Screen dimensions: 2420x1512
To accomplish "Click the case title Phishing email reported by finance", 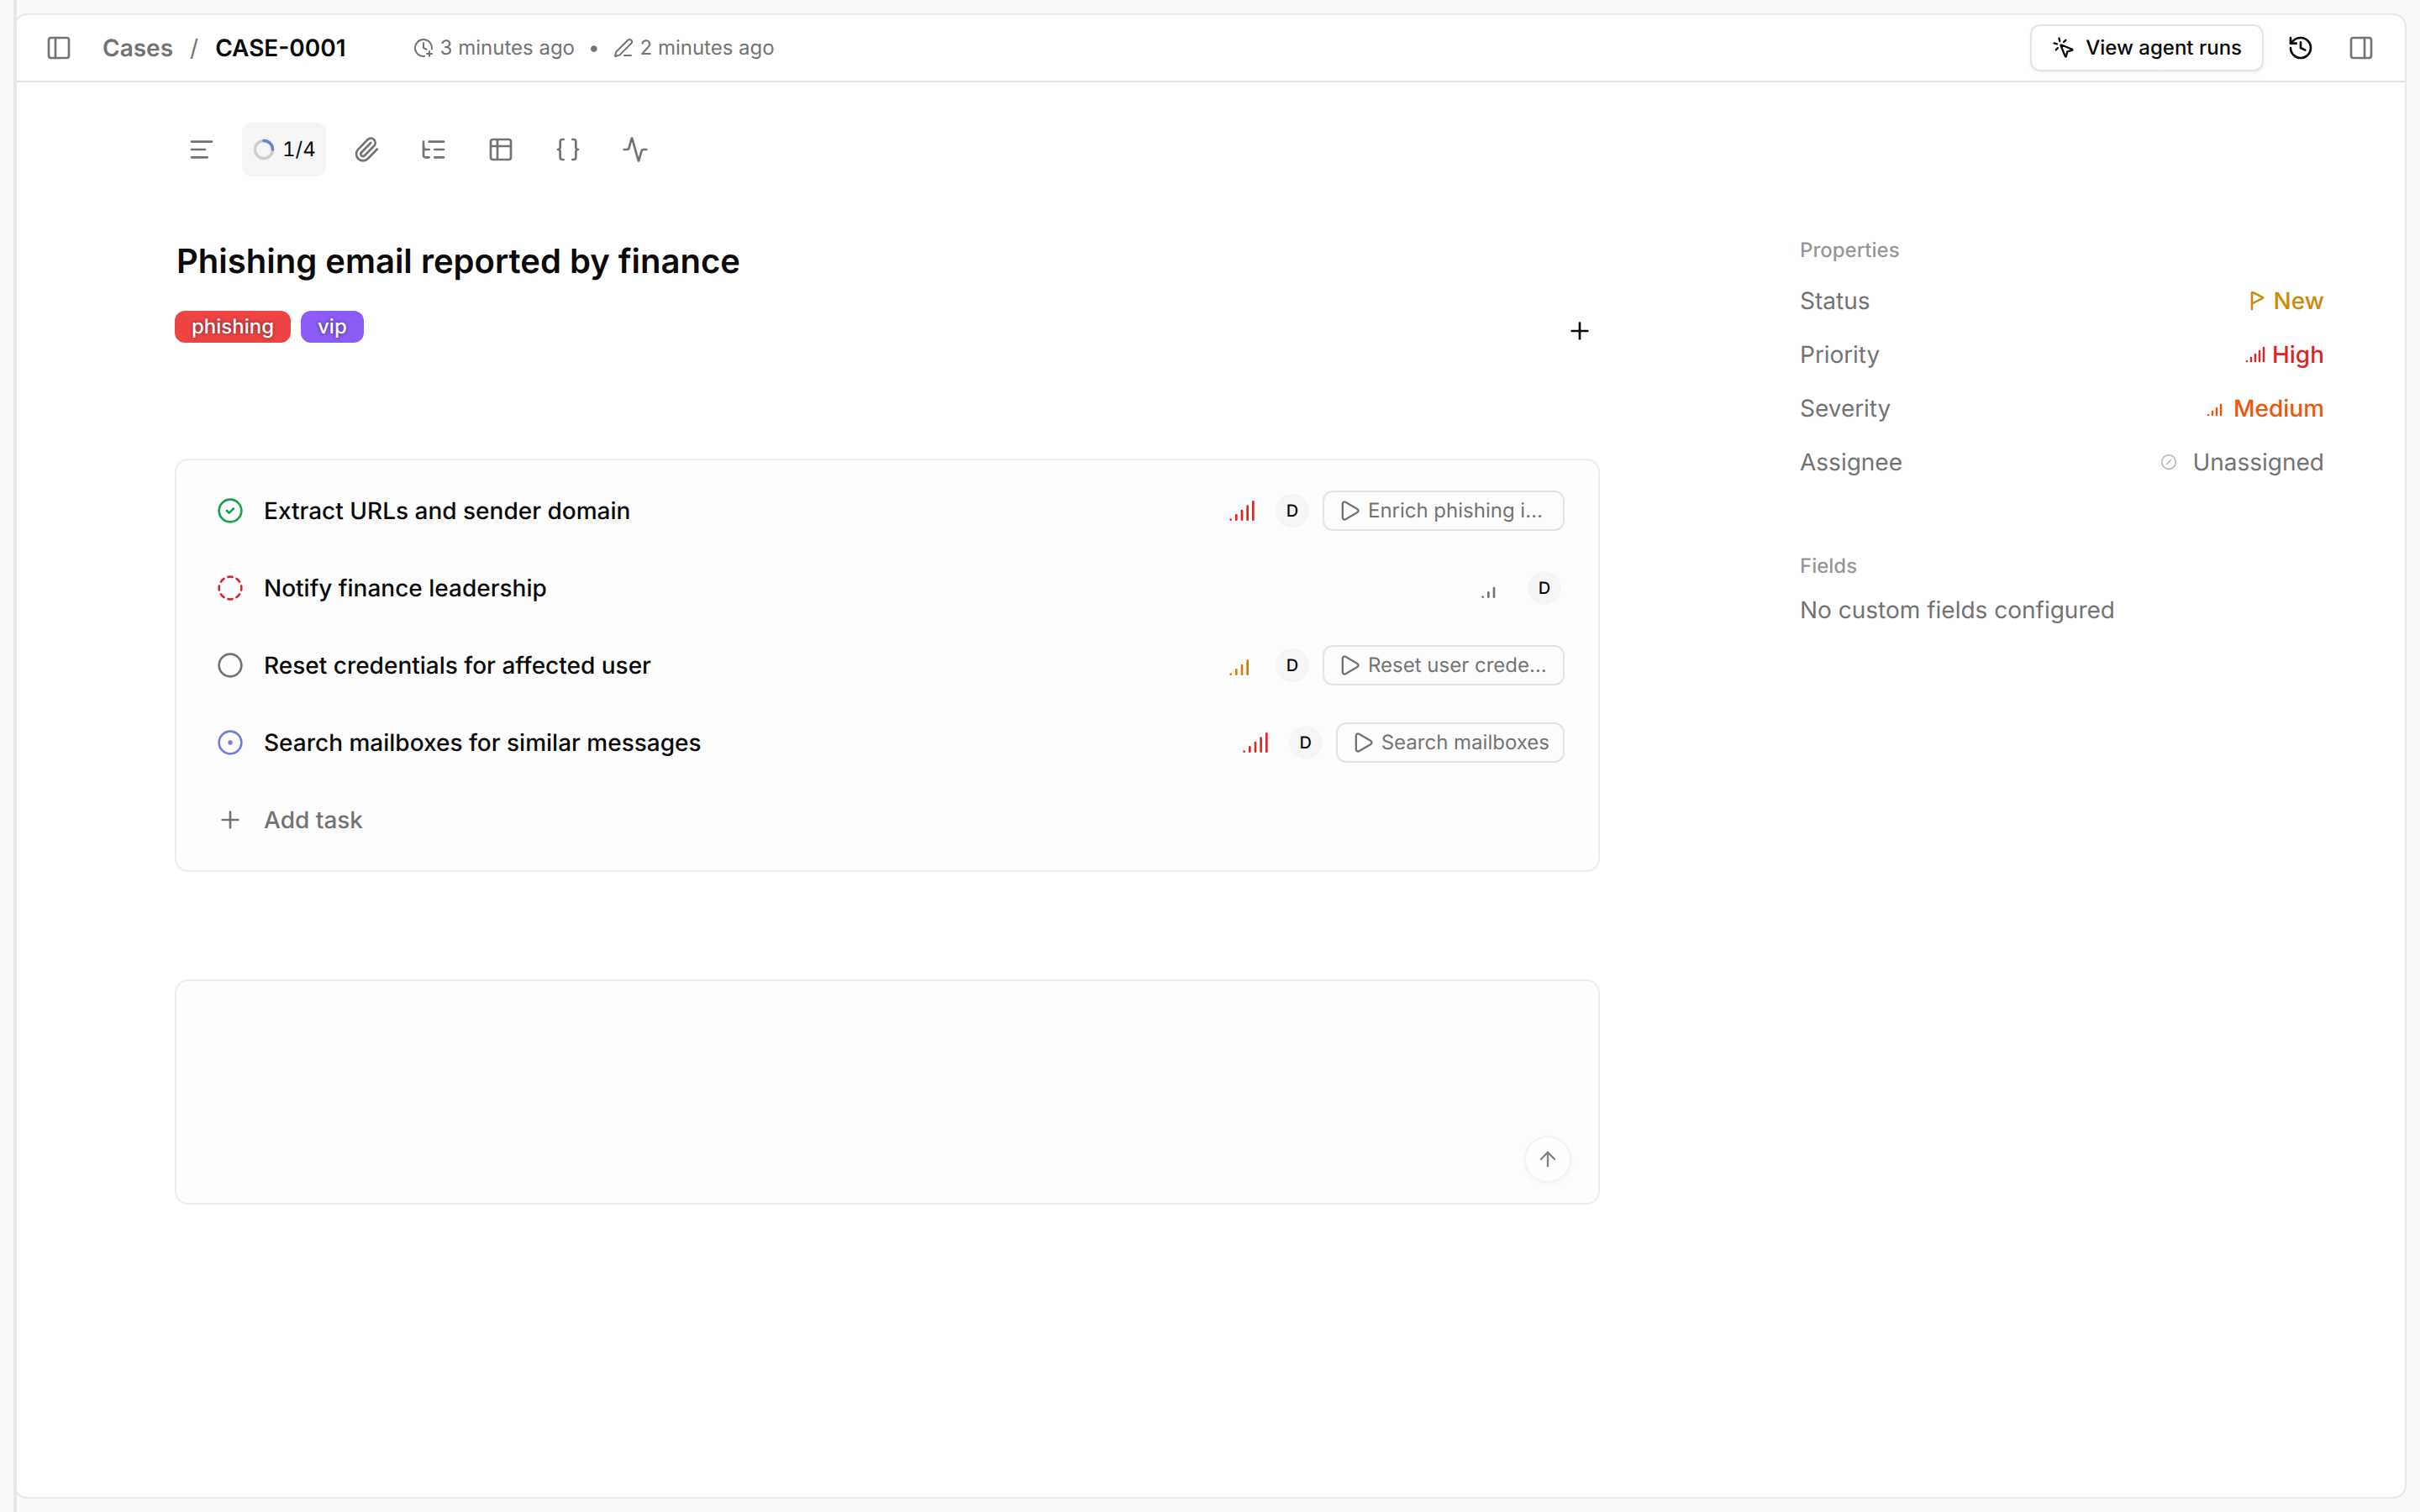I will tap(458, 262).
